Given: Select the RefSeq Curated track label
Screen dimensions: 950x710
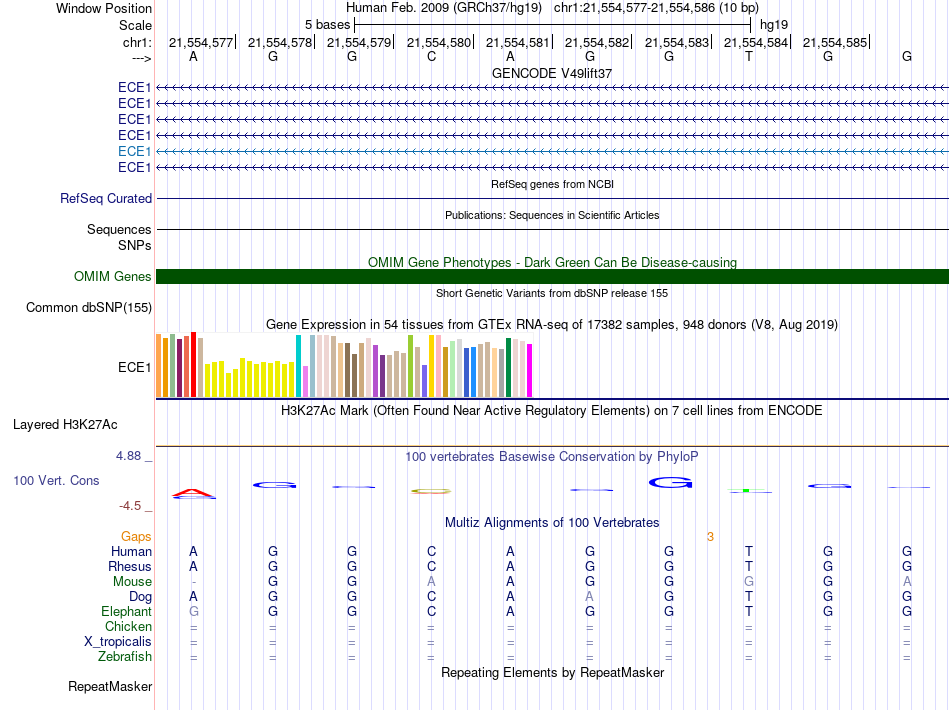Looking at the screenshot, I should (x=106, y=199).
